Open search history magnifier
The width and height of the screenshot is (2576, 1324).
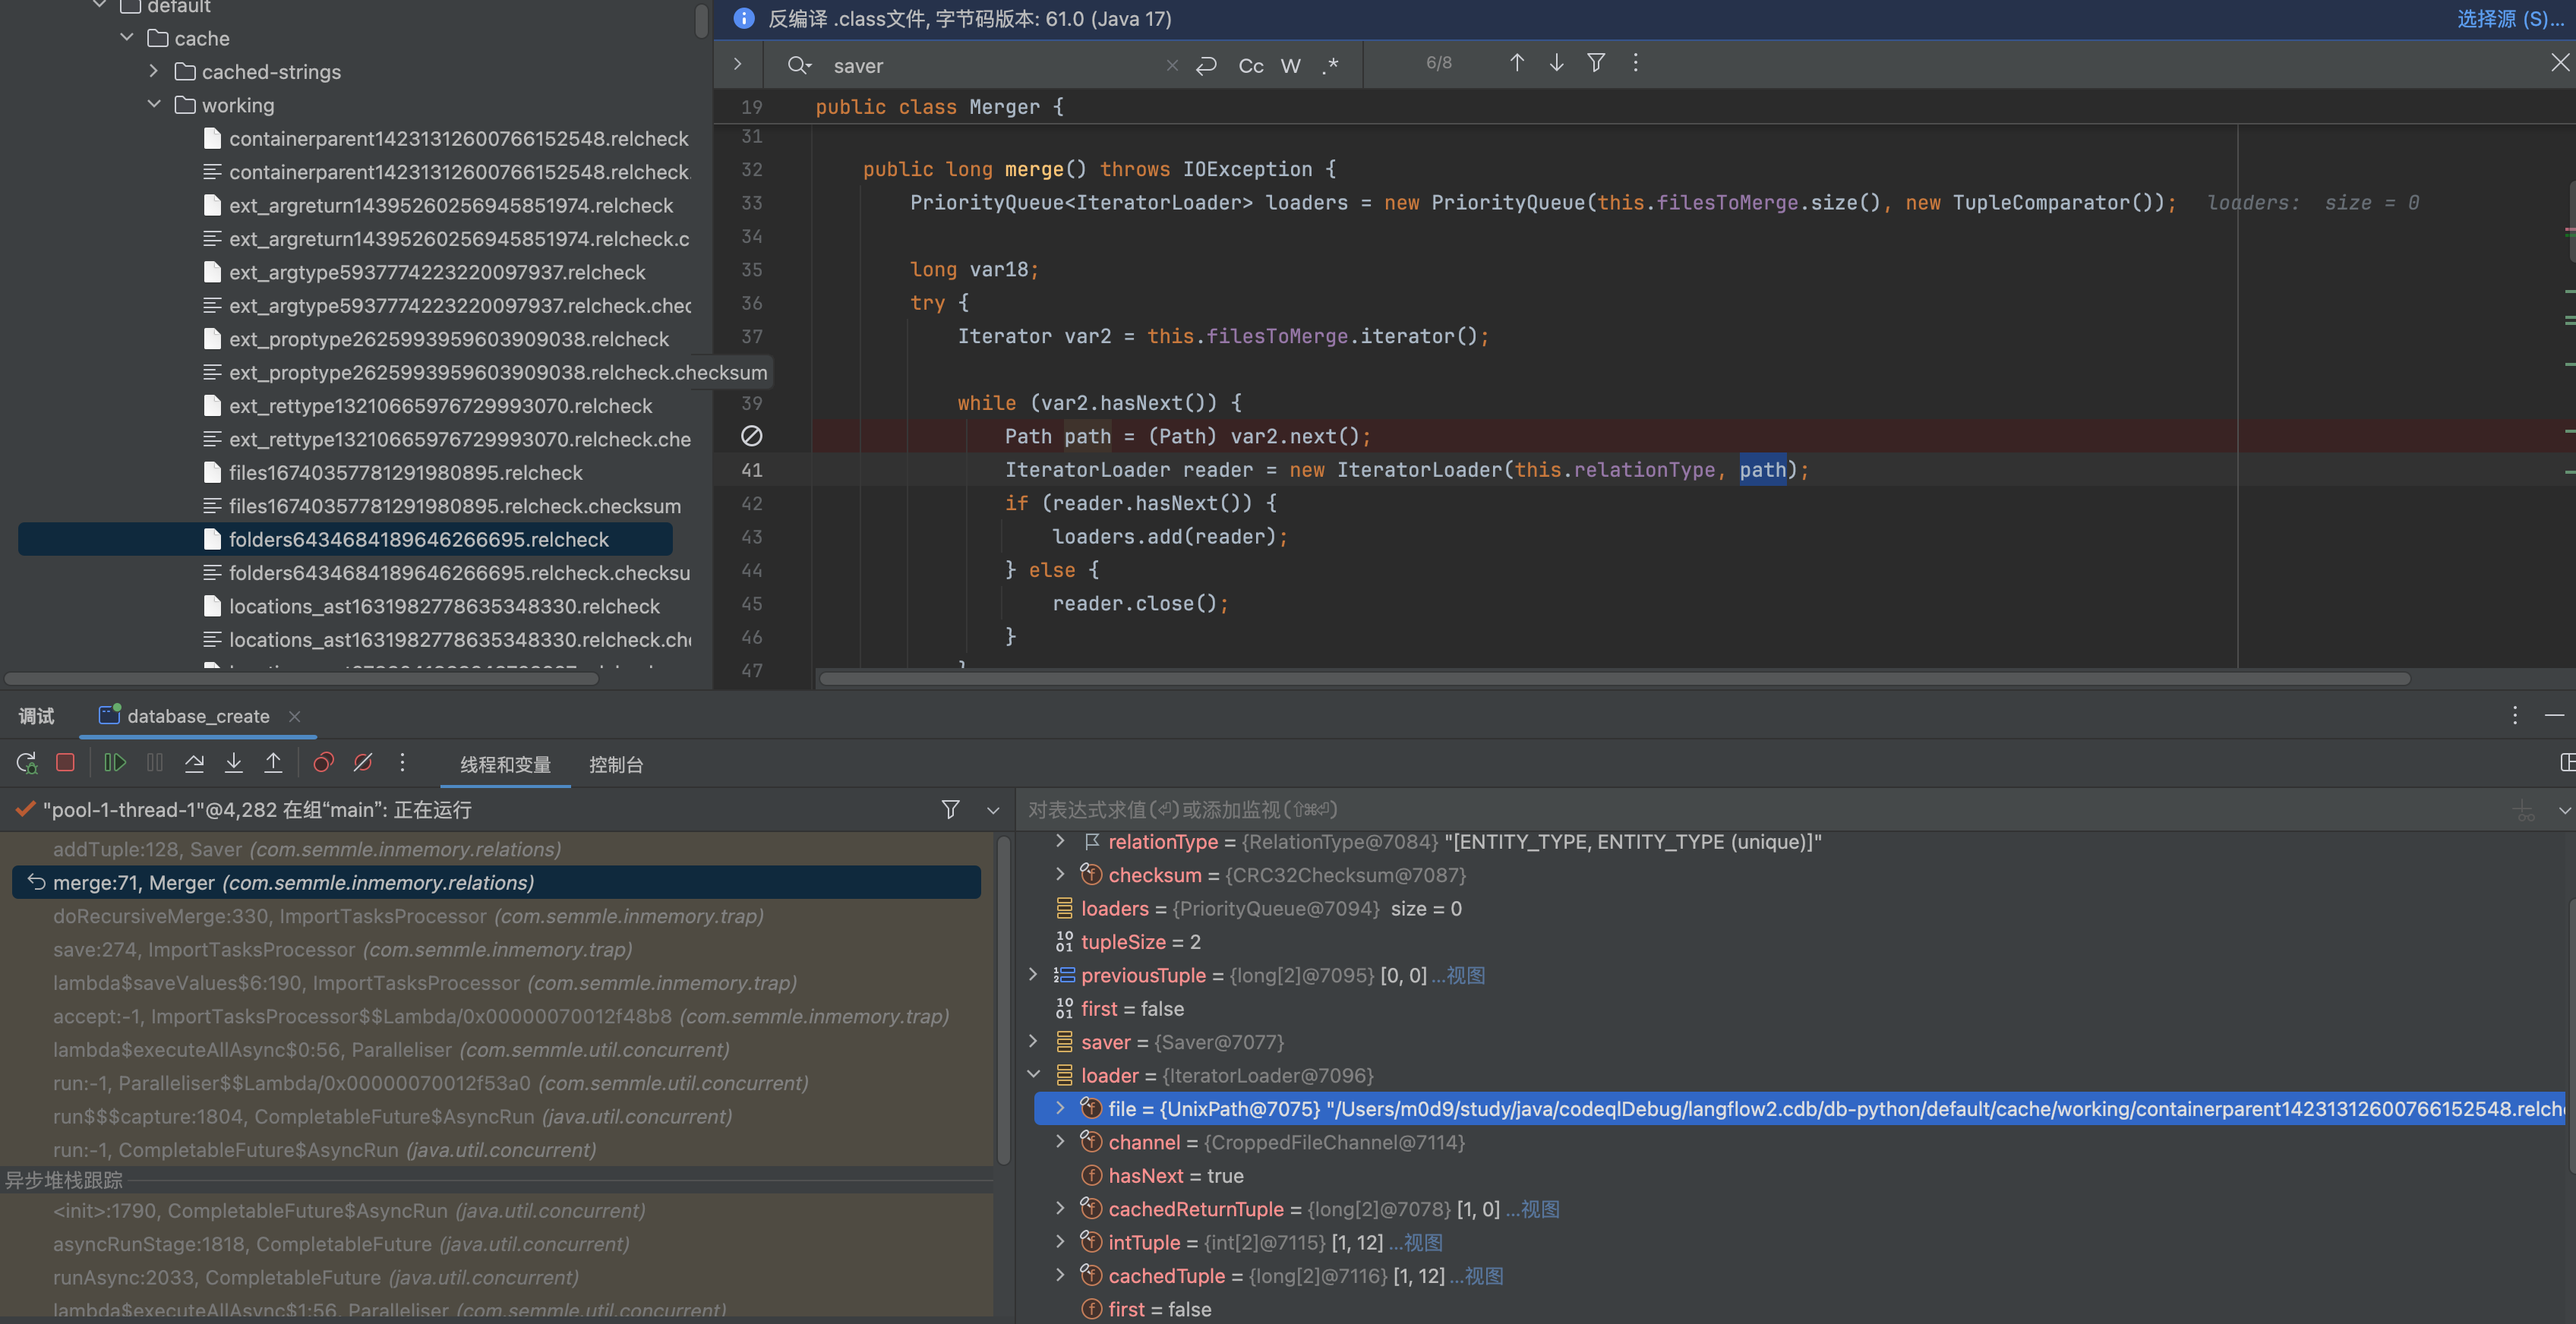[x=798, y=65]
